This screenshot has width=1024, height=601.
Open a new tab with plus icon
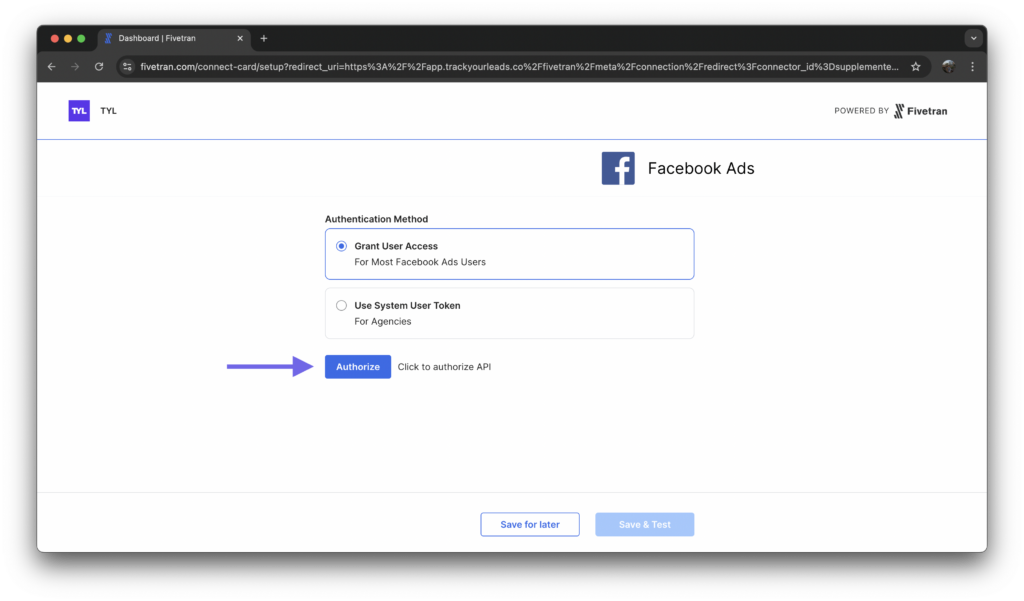(x=264, y=39)
